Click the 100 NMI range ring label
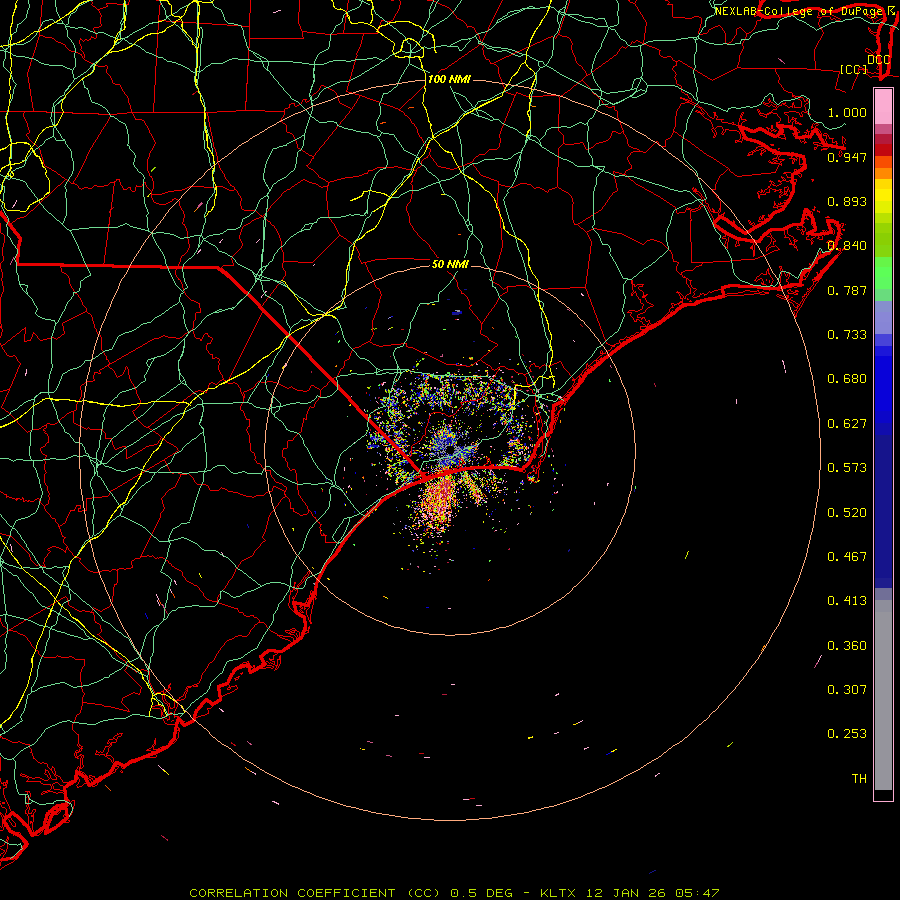900x900 pixels. (449, 79)
